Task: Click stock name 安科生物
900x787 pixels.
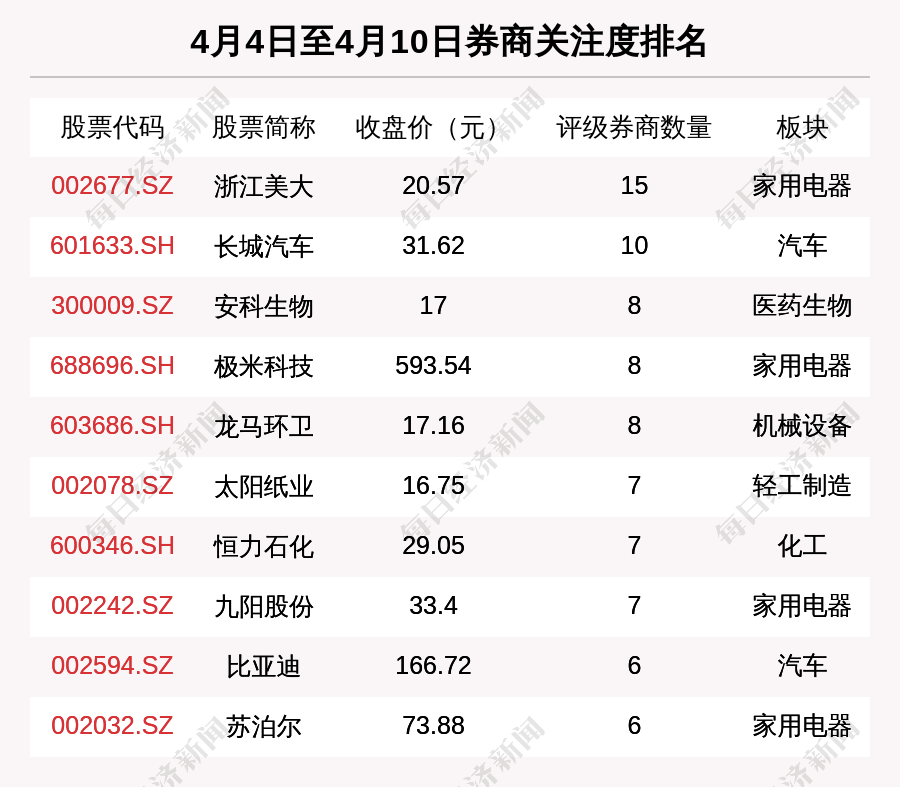Action: (x=263, y=307)
